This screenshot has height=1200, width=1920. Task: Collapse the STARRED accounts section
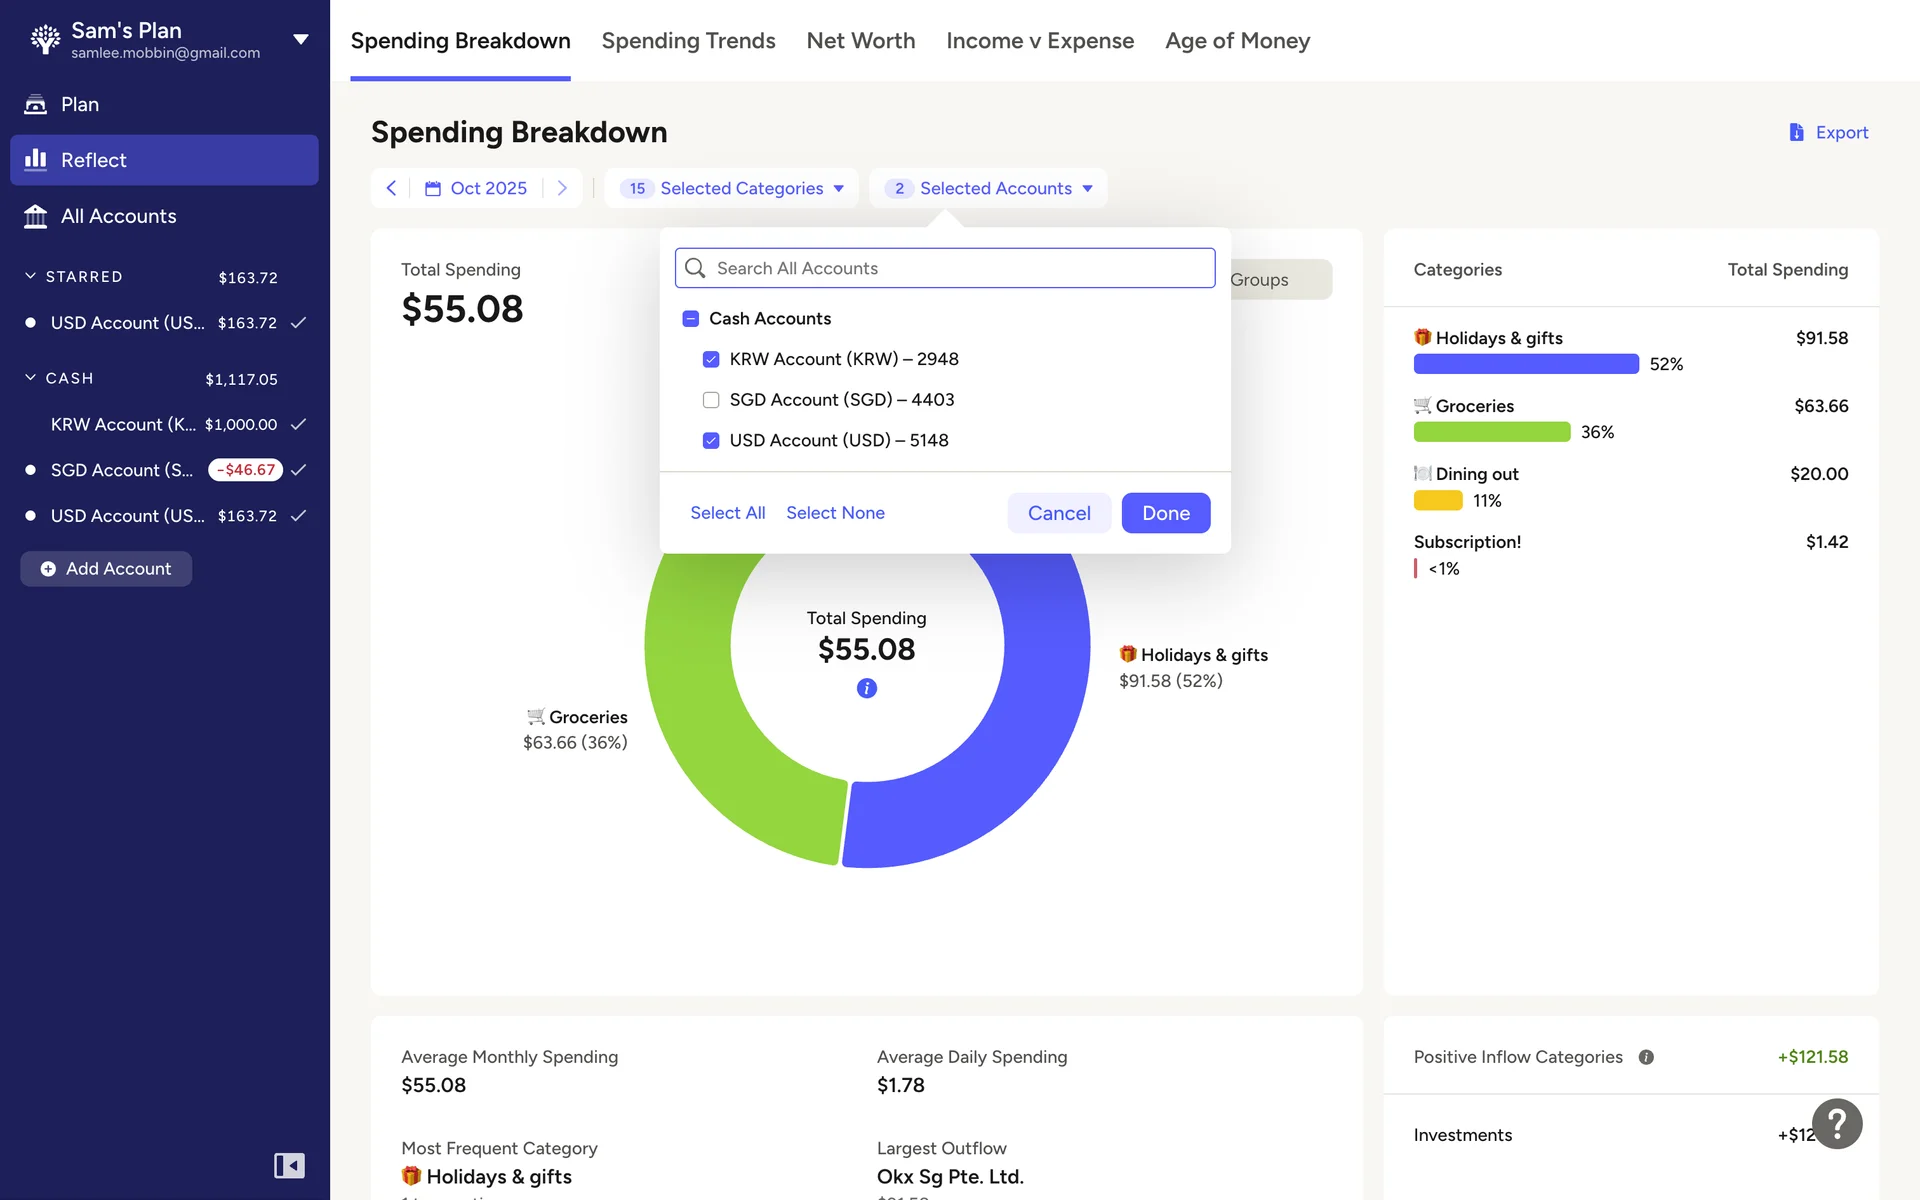coord(30,276)
